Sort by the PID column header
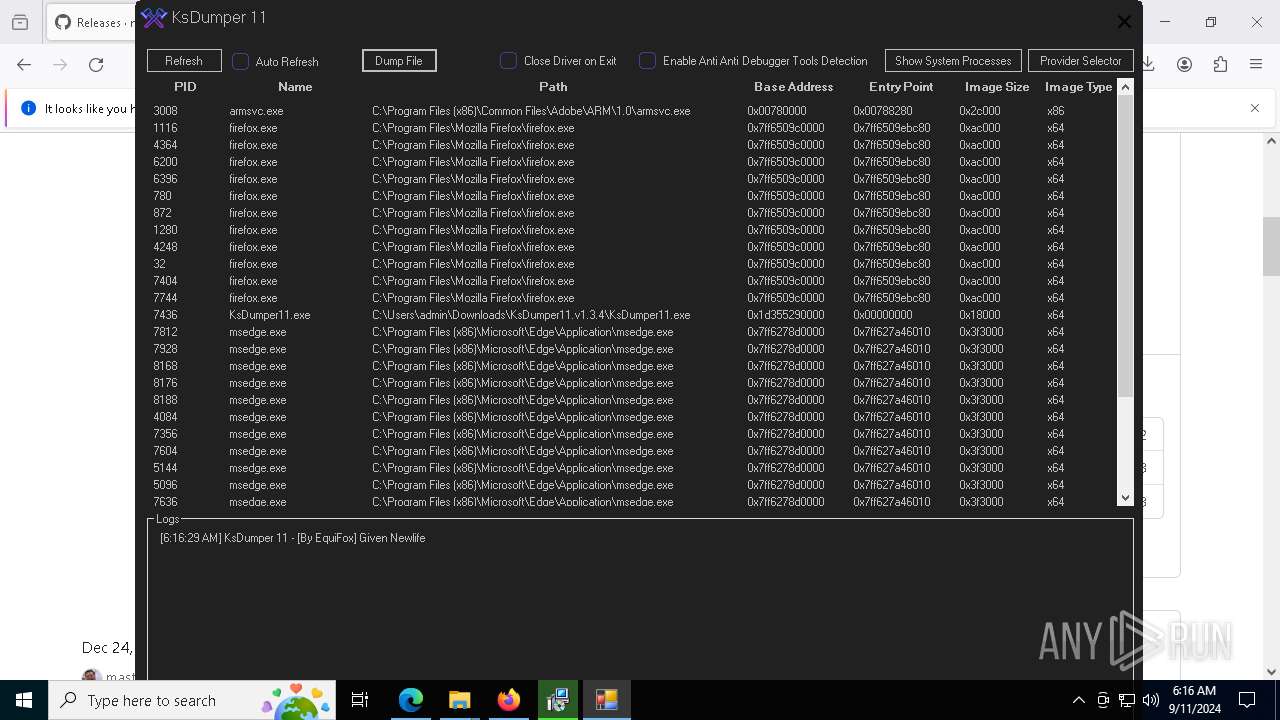Image resolution: width=1280 pixels, height=720 pixels. pyautogui.click(x=185, y=87)
